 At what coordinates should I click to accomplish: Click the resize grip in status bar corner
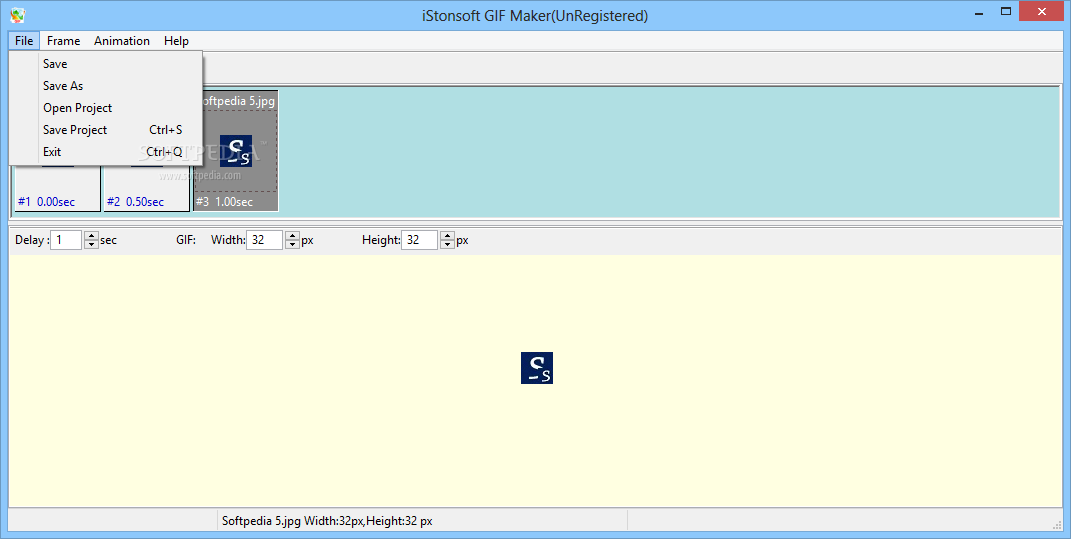[1057, 524]
